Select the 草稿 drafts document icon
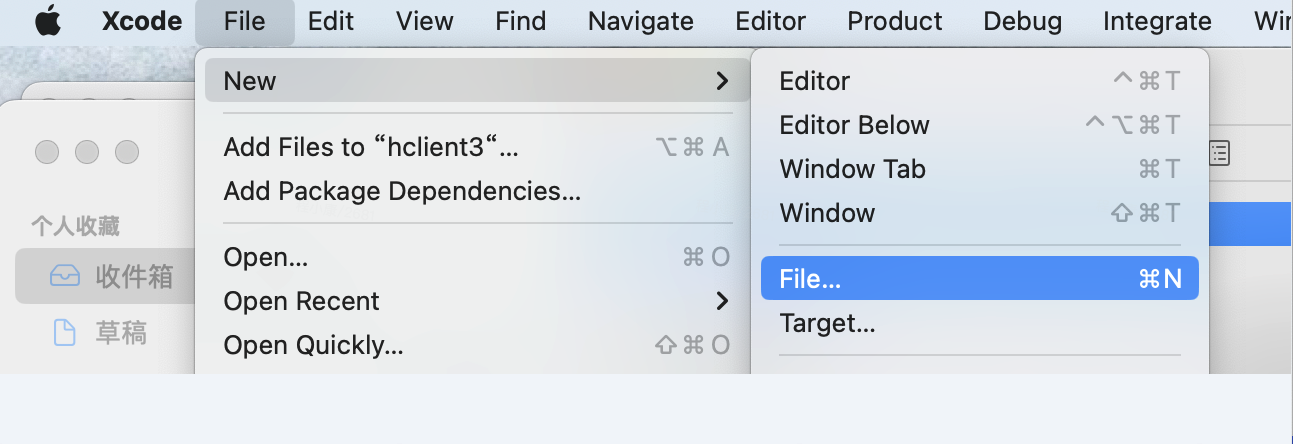The width and height of the screenshot is (1293, 444). click(x=64, y=333)
